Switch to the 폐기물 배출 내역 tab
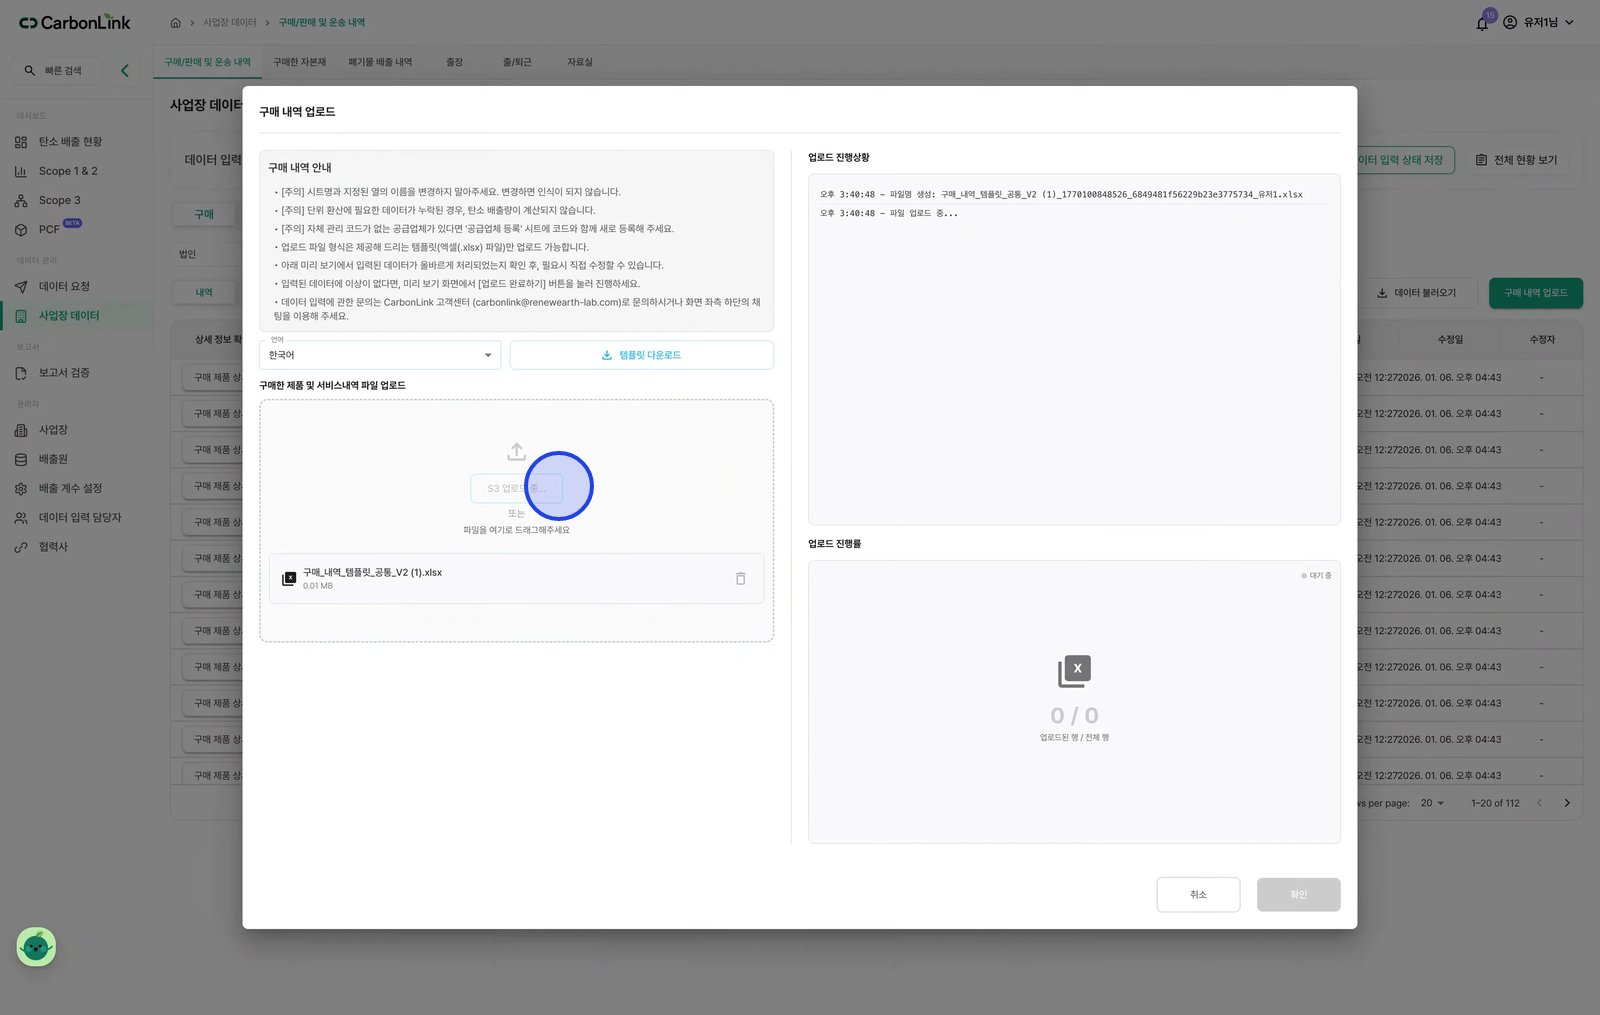The image size is (1600, 1015). [380, 62]
